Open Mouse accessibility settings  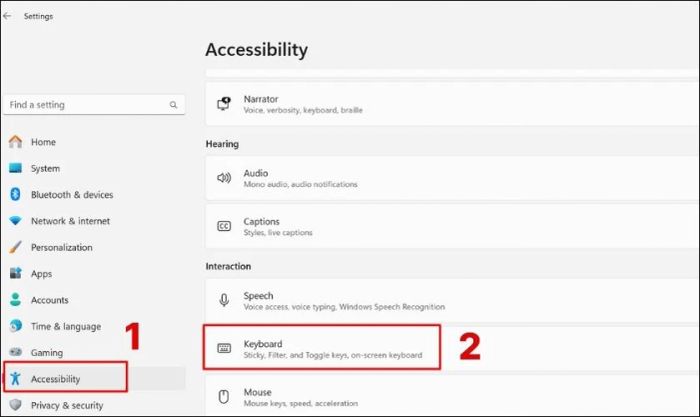[452, 396]
